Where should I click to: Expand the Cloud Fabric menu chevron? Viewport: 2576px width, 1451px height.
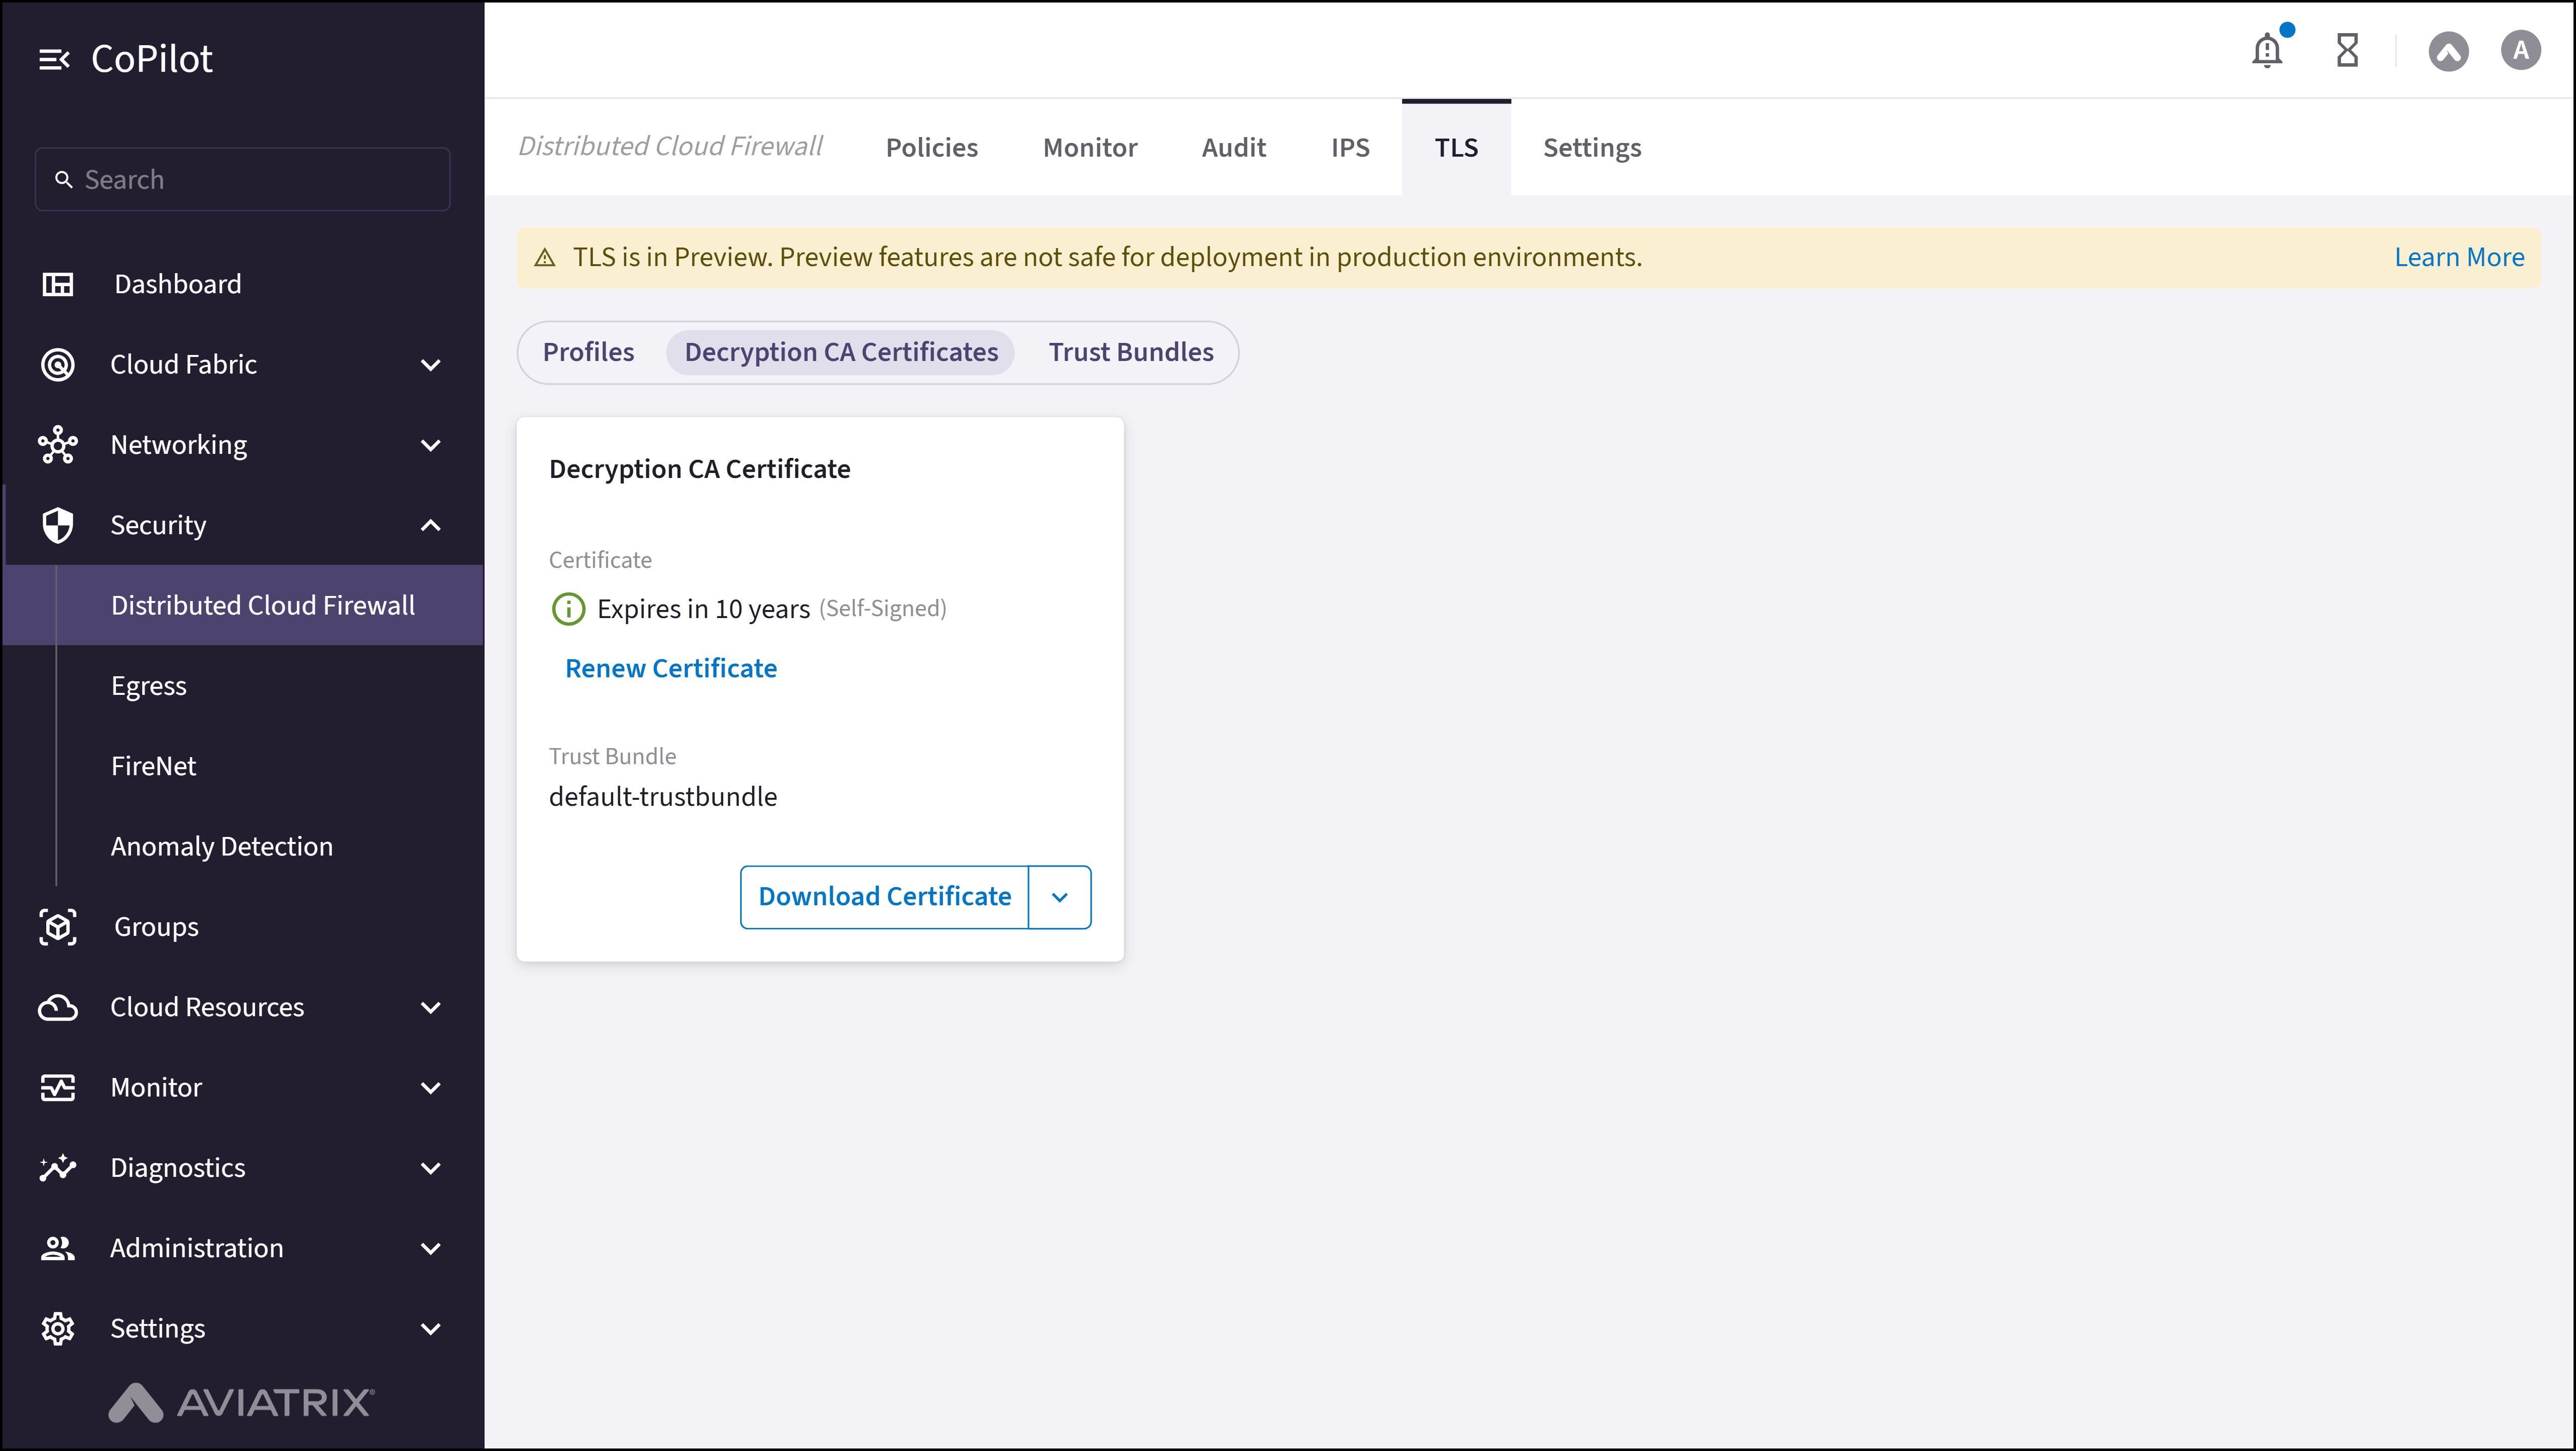click(x=431, y=365)
